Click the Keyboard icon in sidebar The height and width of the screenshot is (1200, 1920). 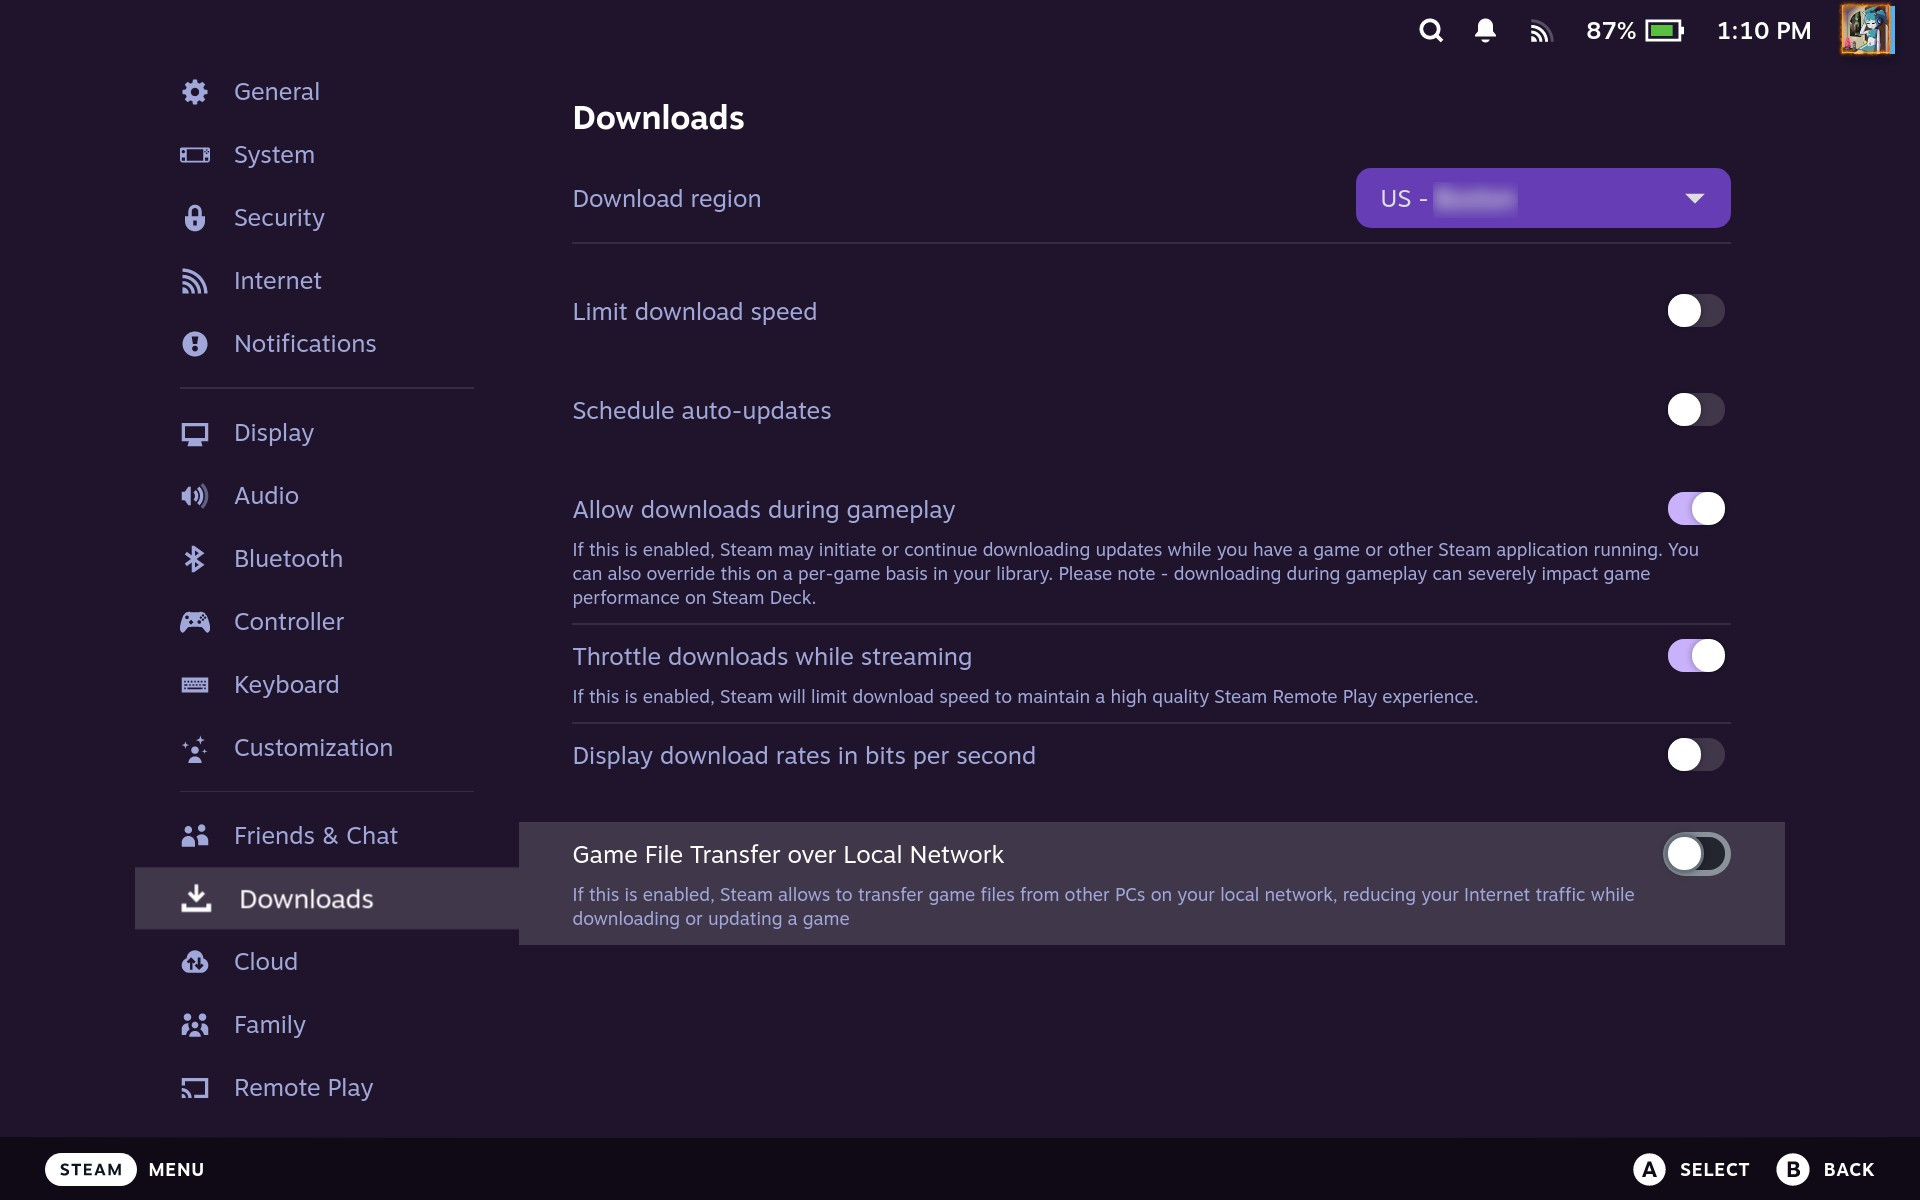coord(195,685)
